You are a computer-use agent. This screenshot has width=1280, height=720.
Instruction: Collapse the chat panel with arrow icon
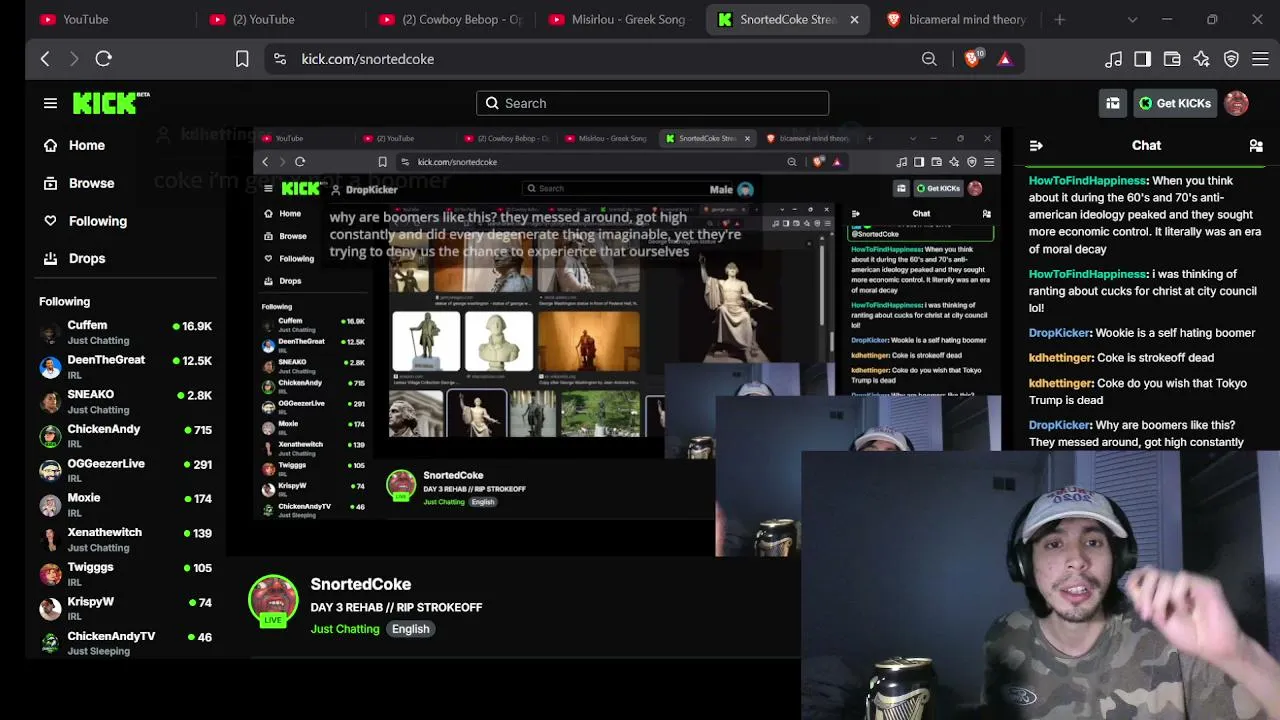click(x=1036, y=146)
